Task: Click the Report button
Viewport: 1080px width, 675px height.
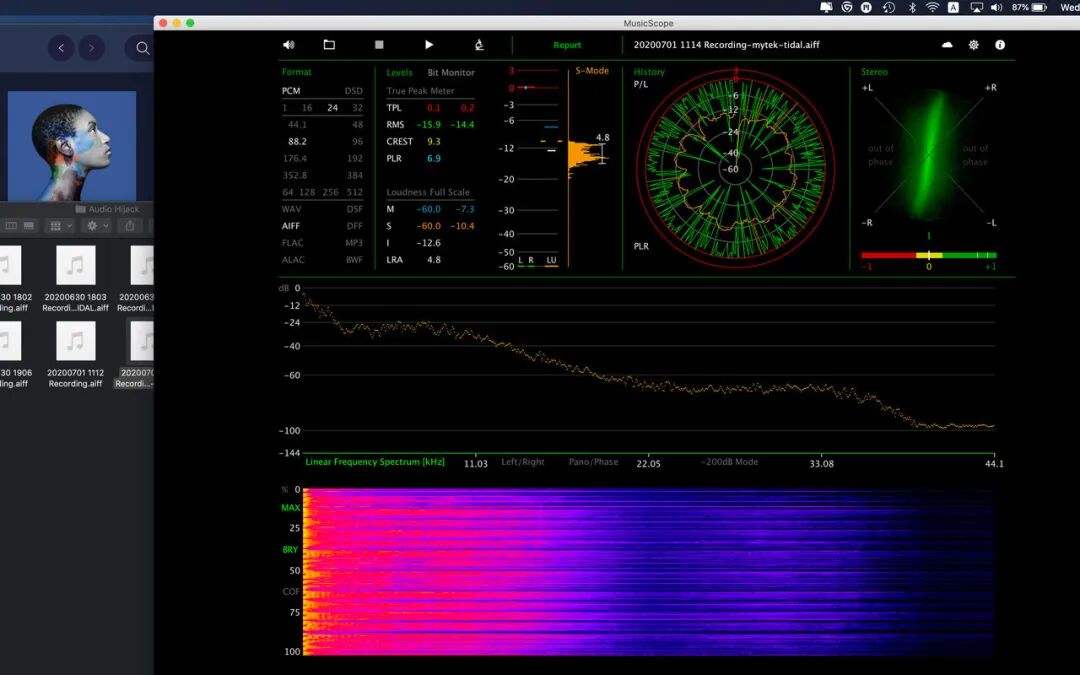Action: (567, 45)
